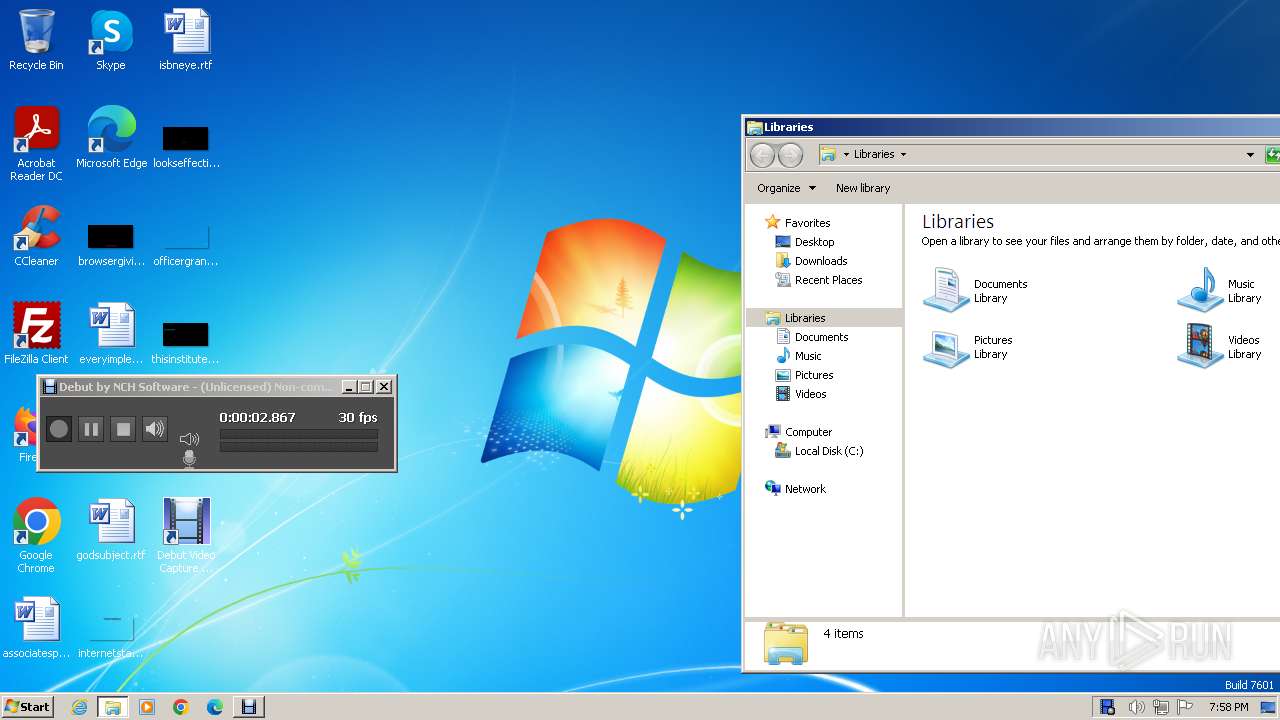Select the Skype desktop shortcut

111,40
